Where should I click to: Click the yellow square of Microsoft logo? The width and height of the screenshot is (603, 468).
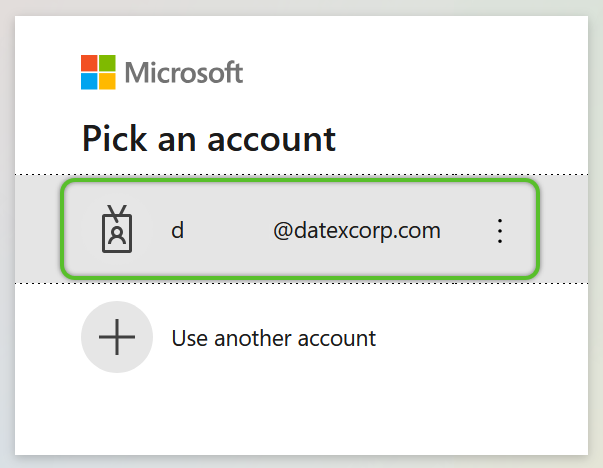[x=107, y=82]
